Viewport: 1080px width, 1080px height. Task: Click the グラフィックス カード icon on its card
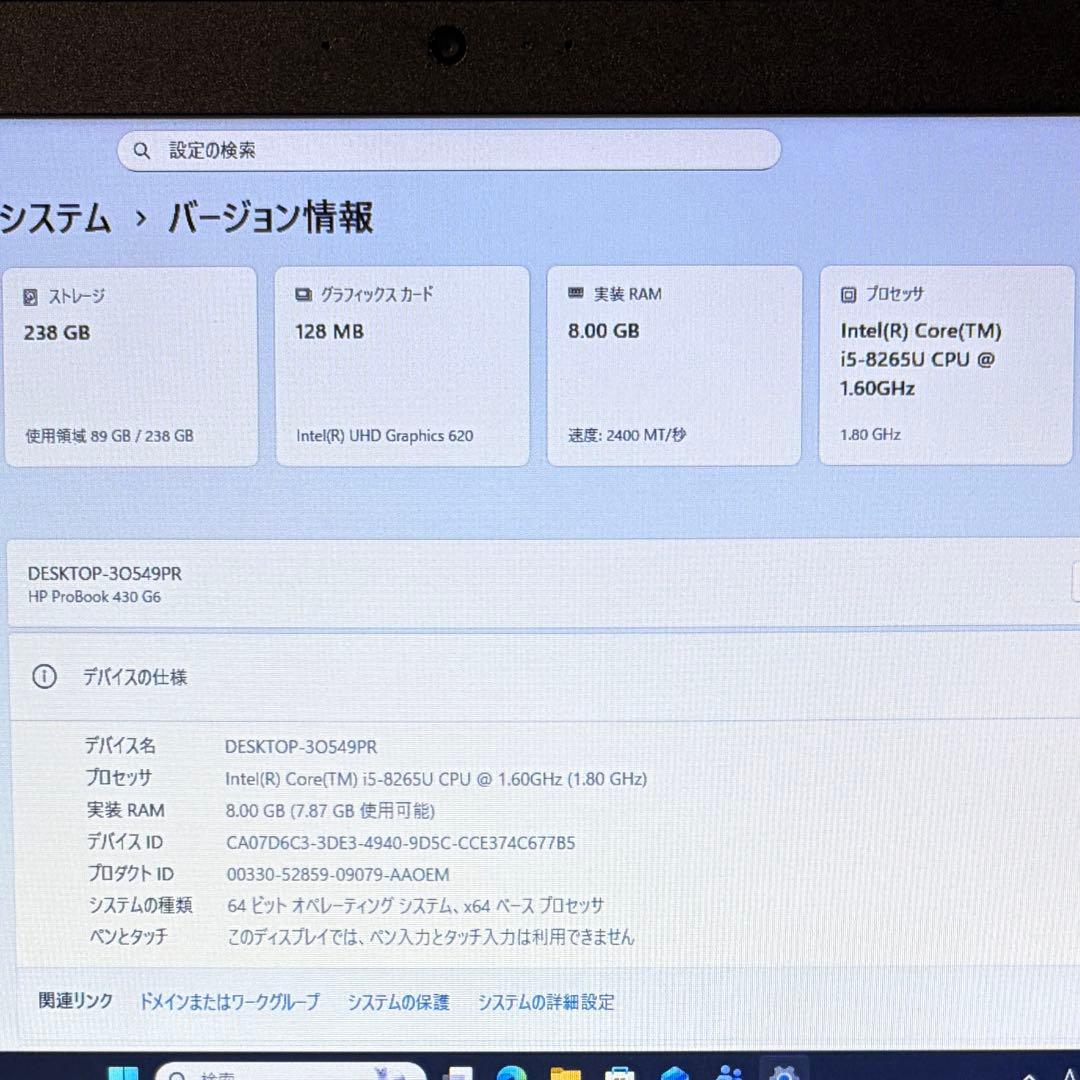coord(302,294)
